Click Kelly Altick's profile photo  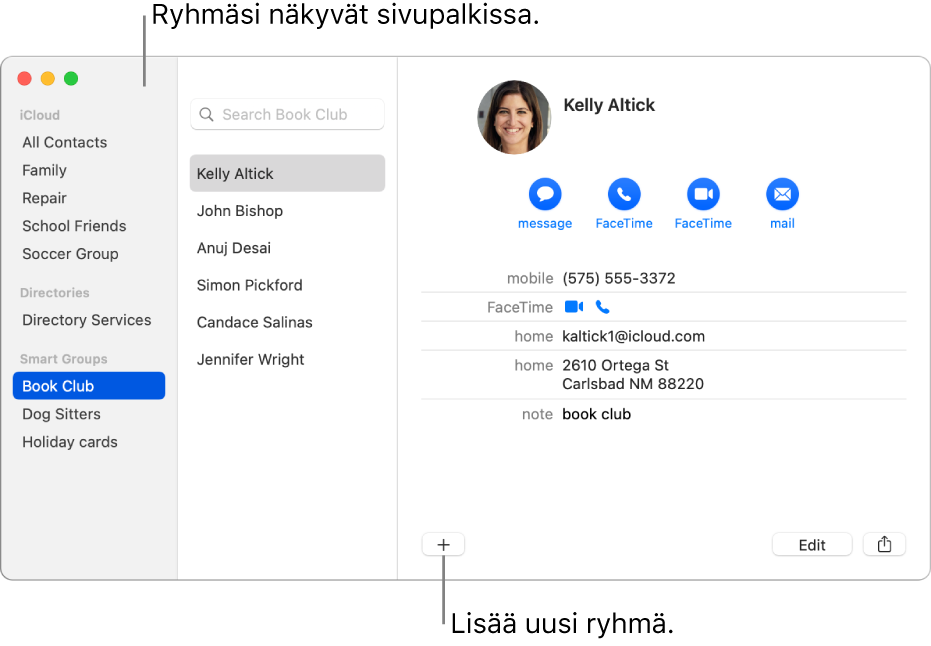click(514, 117)
